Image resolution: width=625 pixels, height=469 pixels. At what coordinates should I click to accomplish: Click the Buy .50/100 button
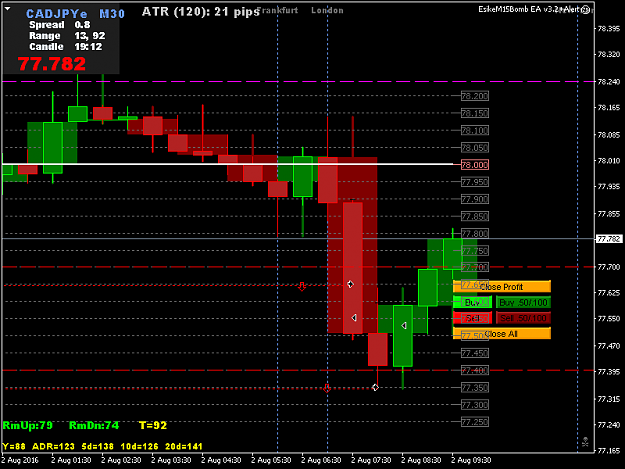[x=523, y=302]
